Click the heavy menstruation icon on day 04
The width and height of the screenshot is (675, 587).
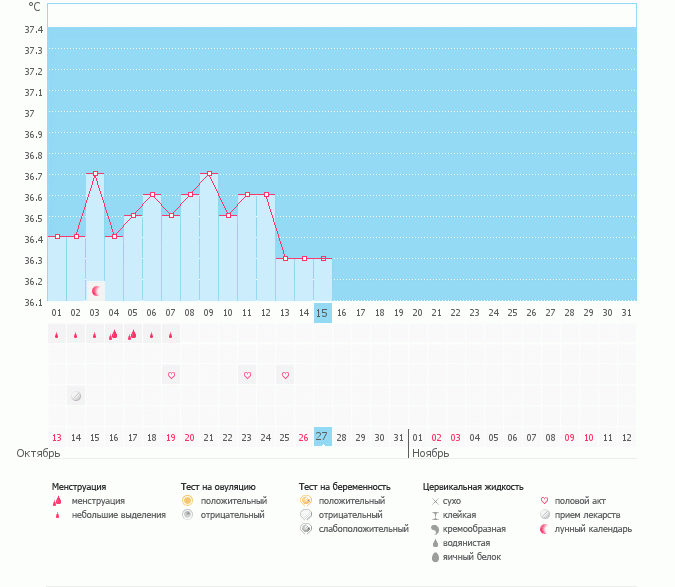pyautogui.click(x=114, y=335)
